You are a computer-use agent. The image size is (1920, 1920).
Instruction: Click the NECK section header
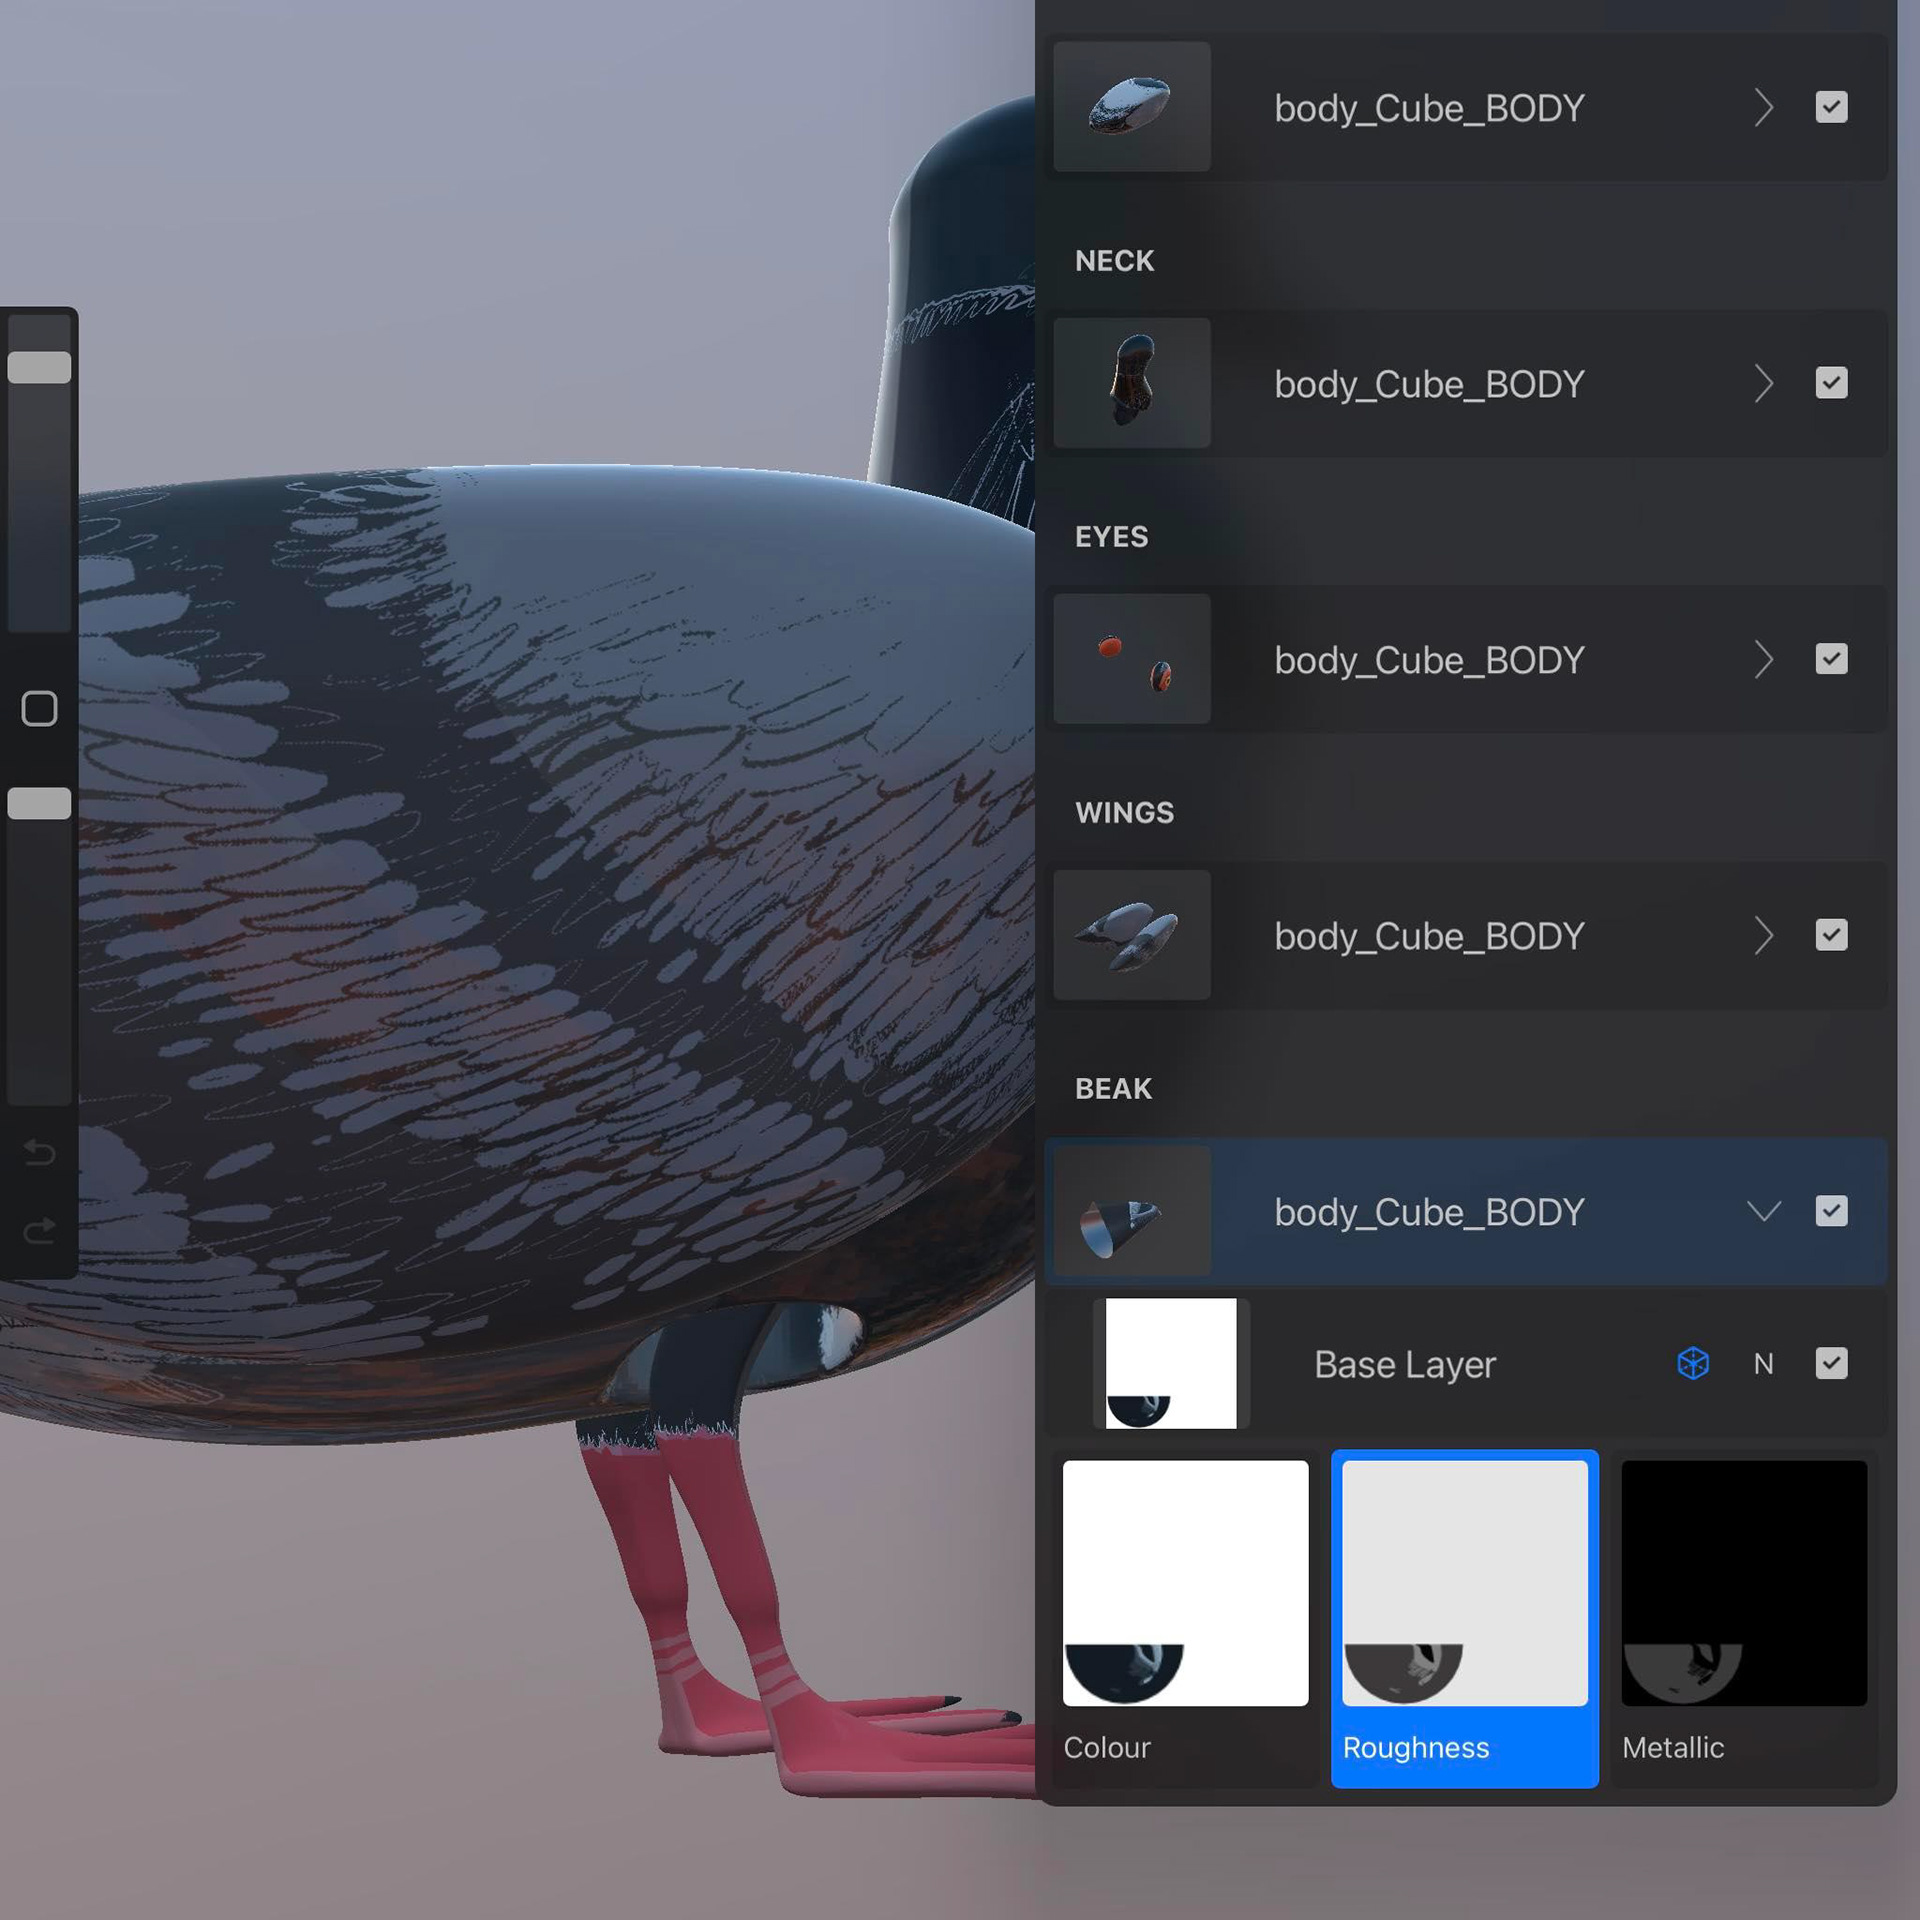[1114, 261]
